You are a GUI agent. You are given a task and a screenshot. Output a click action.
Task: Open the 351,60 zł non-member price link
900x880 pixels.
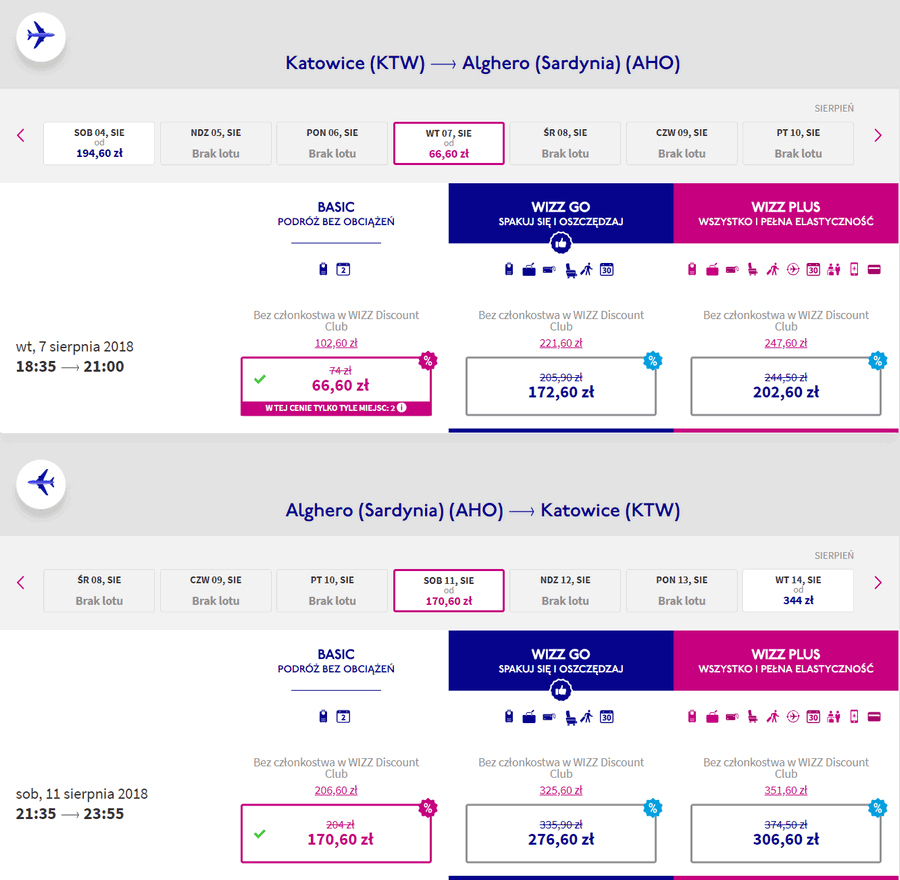[x=786, y=790]
